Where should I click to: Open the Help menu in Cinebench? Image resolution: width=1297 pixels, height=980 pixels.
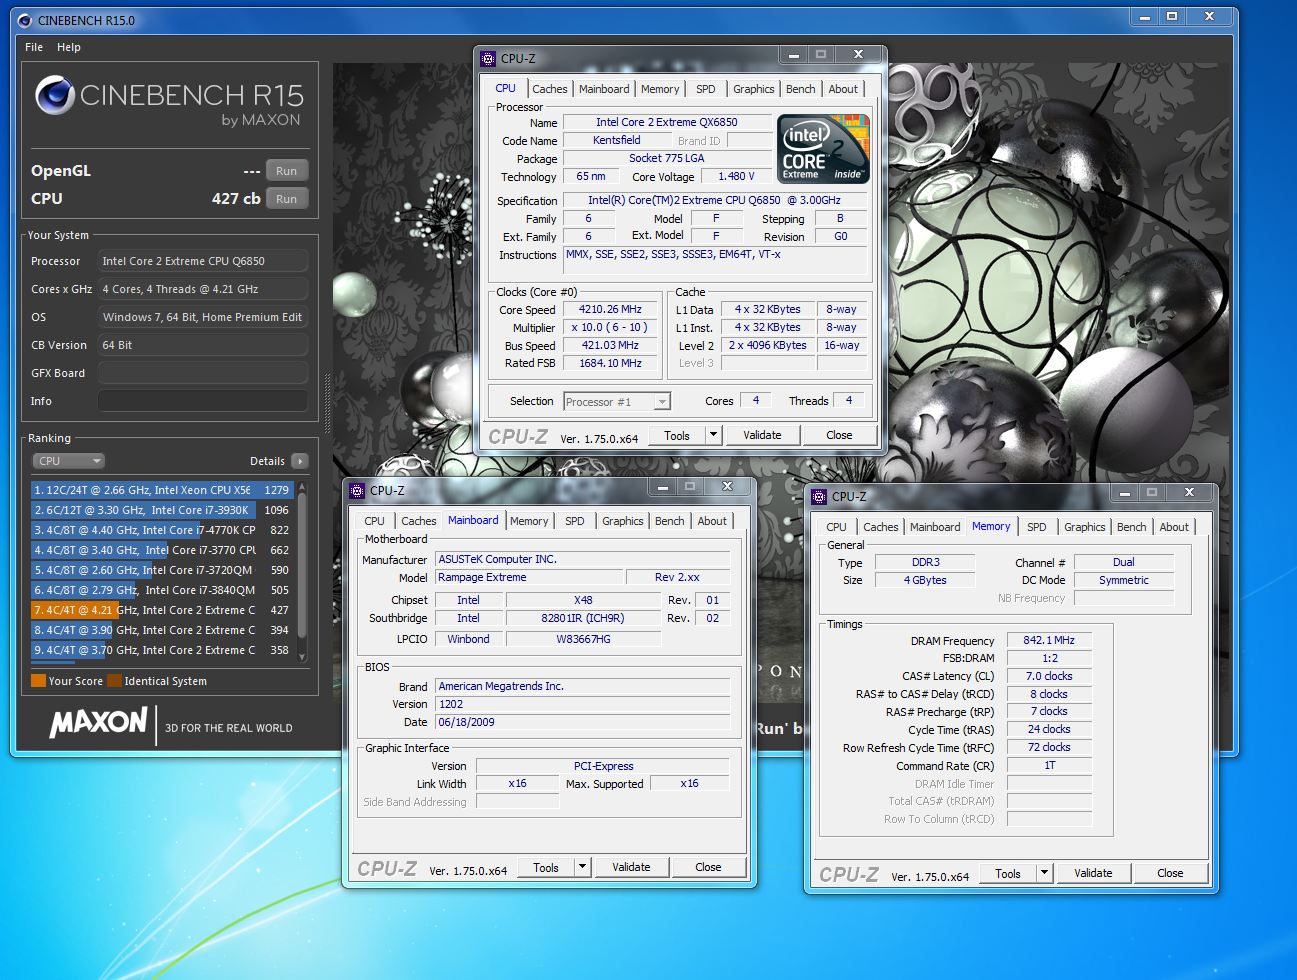[x=69, y=47]
